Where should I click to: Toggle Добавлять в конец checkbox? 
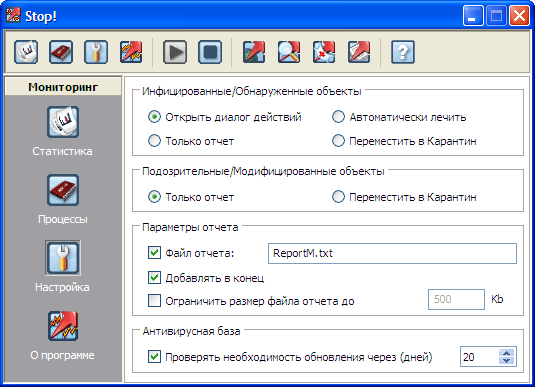pyautogui.click(x=154, y=277)
